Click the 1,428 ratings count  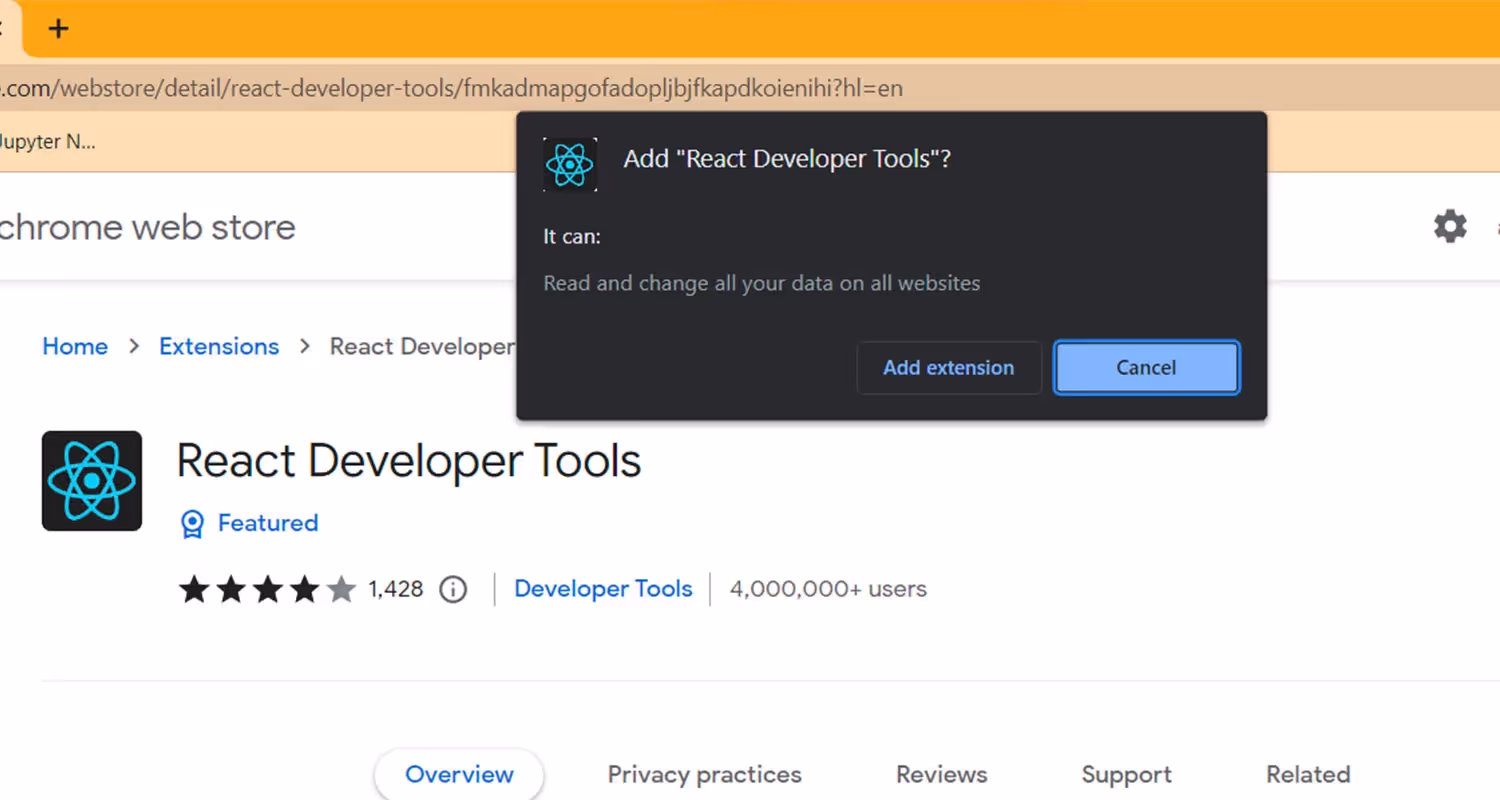pos(396,589)
